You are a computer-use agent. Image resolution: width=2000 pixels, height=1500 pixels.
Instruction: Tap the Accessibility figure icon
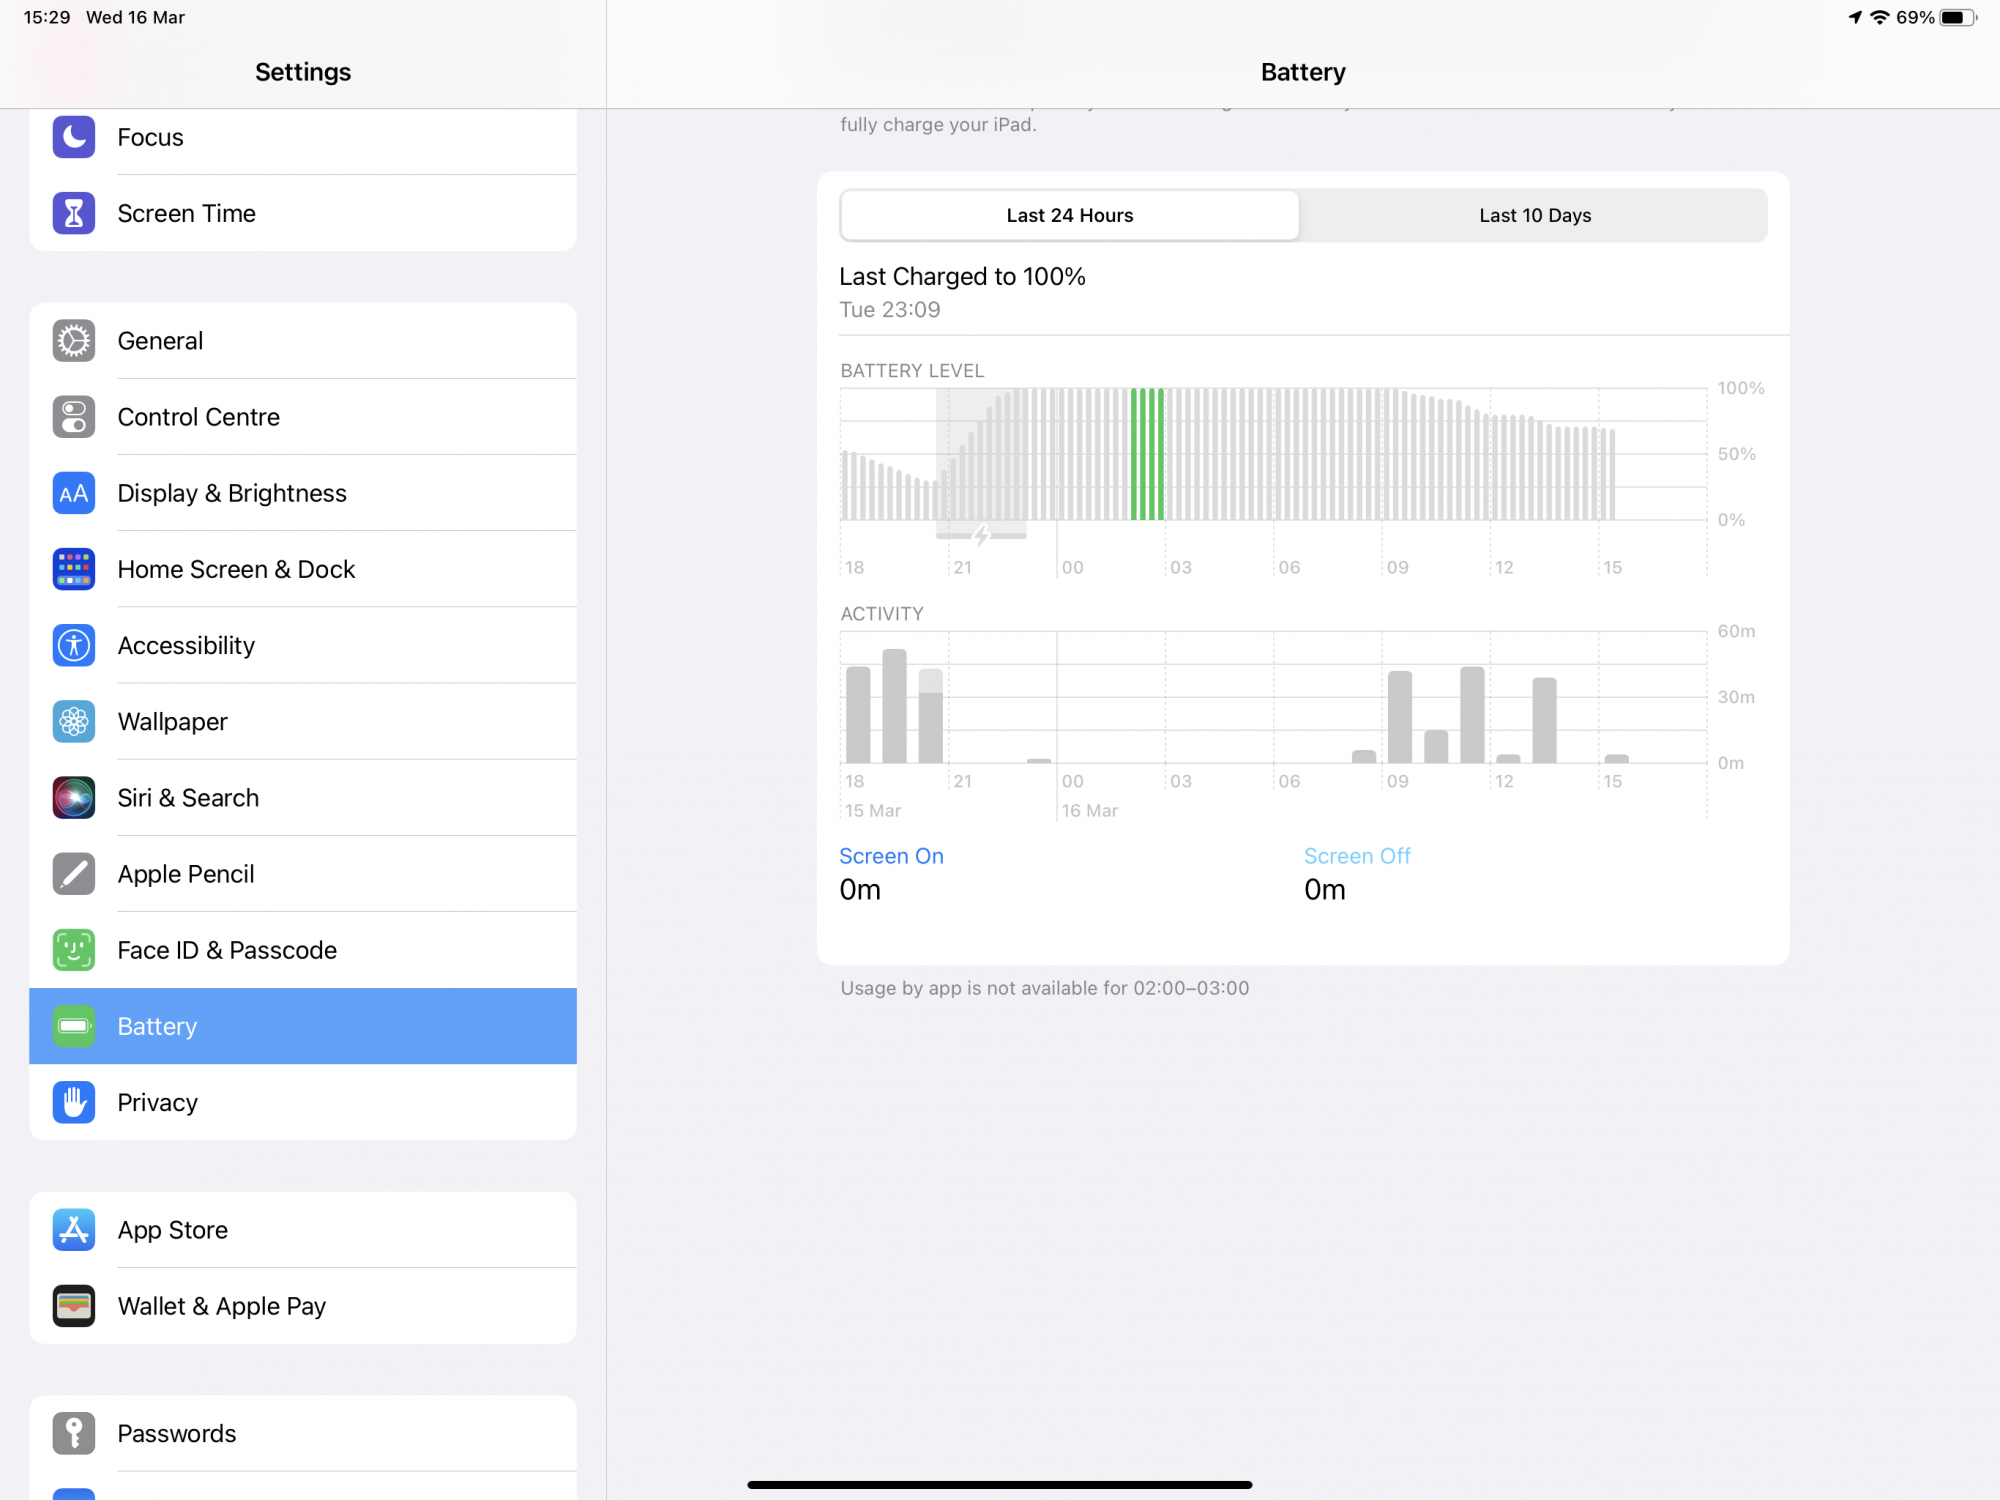[x=74, y=645]
